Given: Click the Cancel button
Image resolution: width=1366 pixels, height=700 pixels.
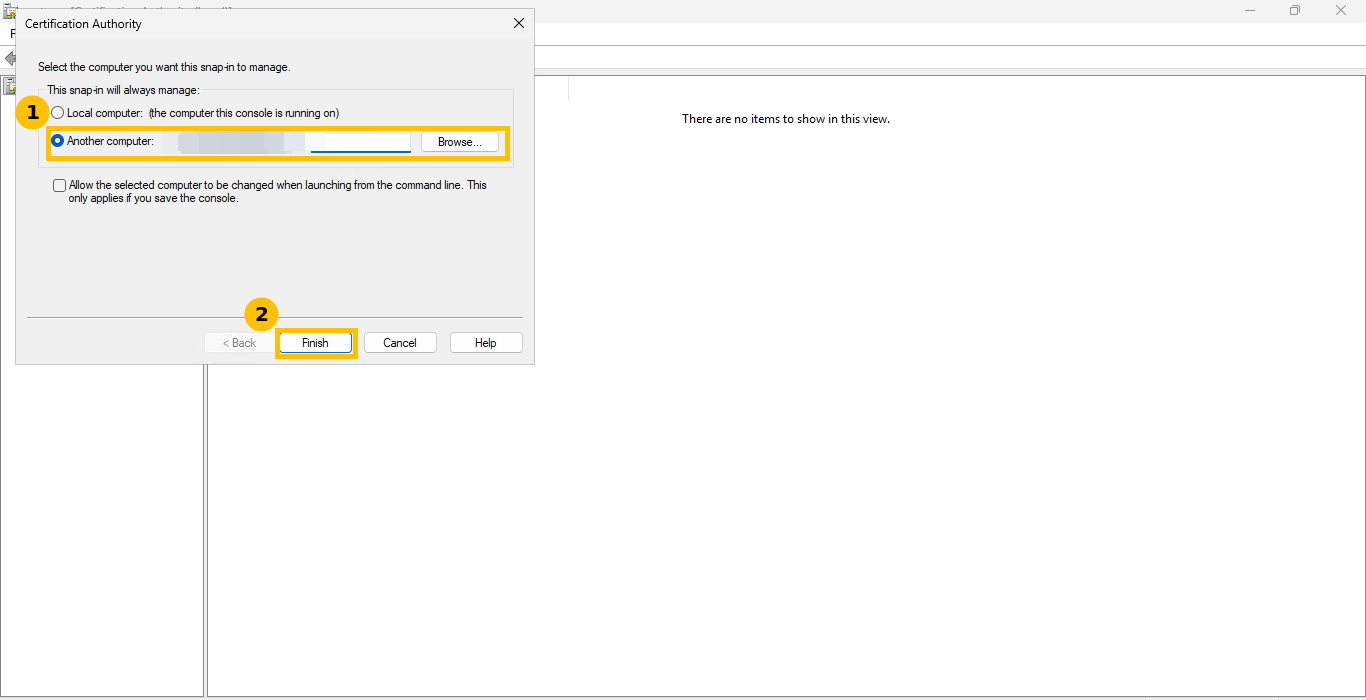Looking at the screenshot, I should [400, 343].
